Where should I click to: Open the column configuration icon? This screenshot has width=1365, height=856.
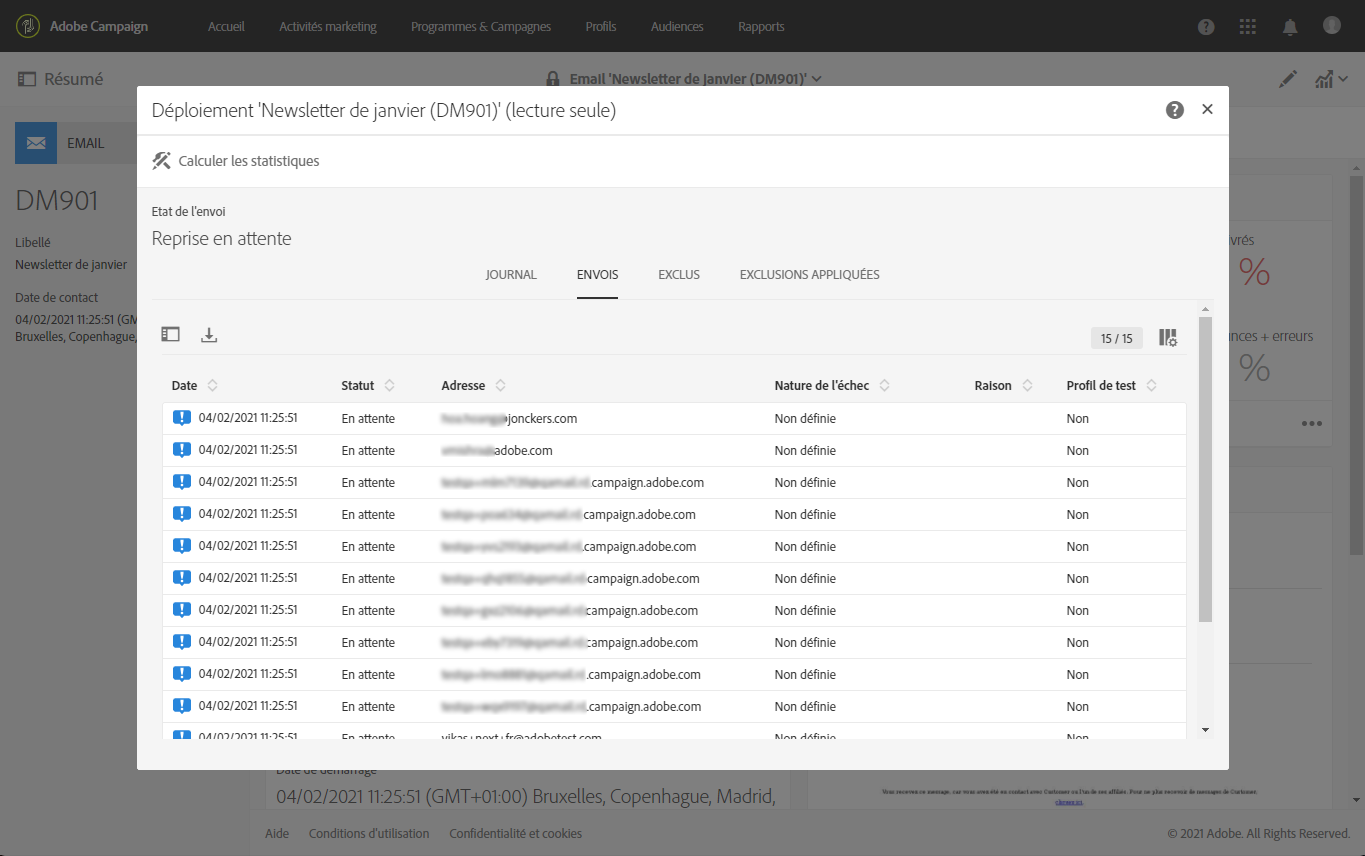1168,338
